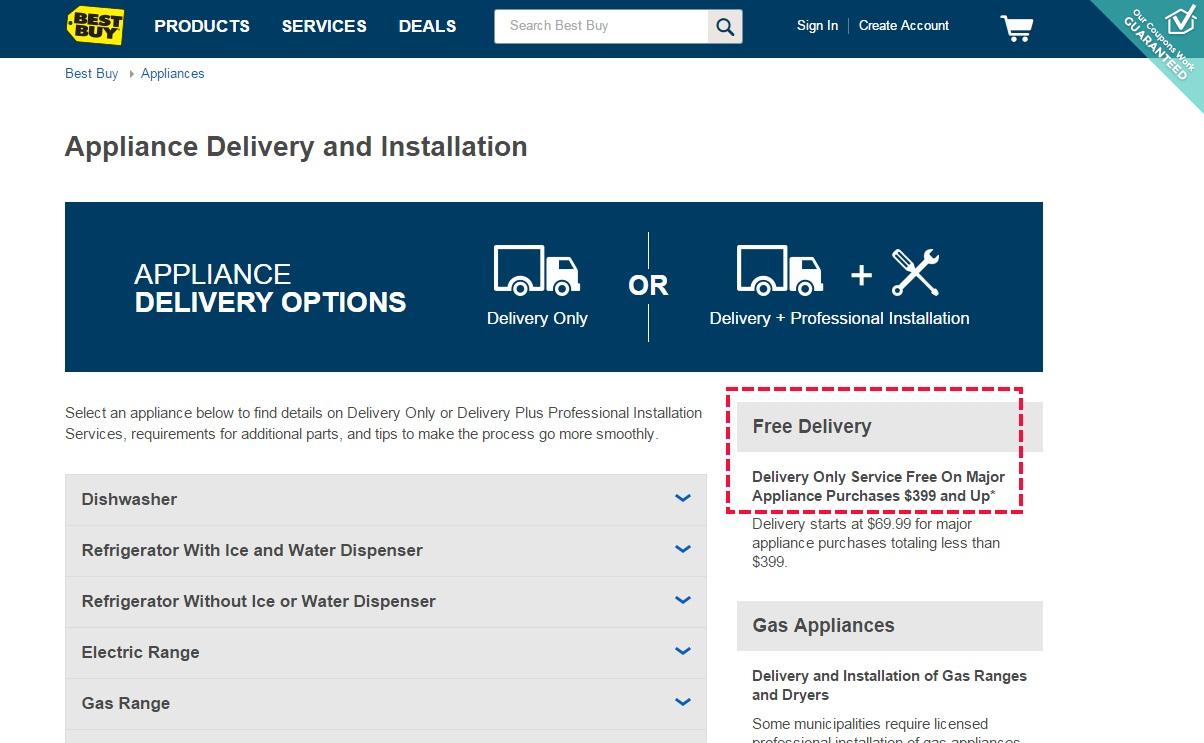Screen dimensions: 1204x743
Task: Expand the Gas Range chevron
Action: pyautogui.click(x=683, y=702)
